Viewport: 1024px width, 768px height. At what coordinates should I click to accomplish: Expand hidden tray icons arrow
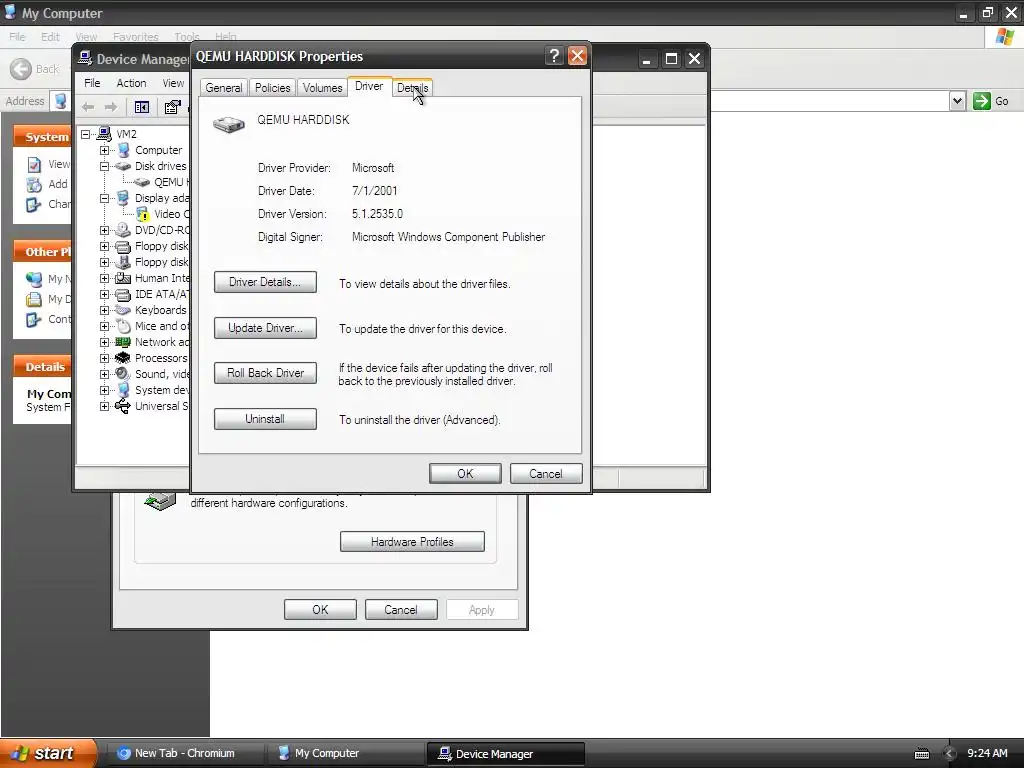click(x=949, y=754)
